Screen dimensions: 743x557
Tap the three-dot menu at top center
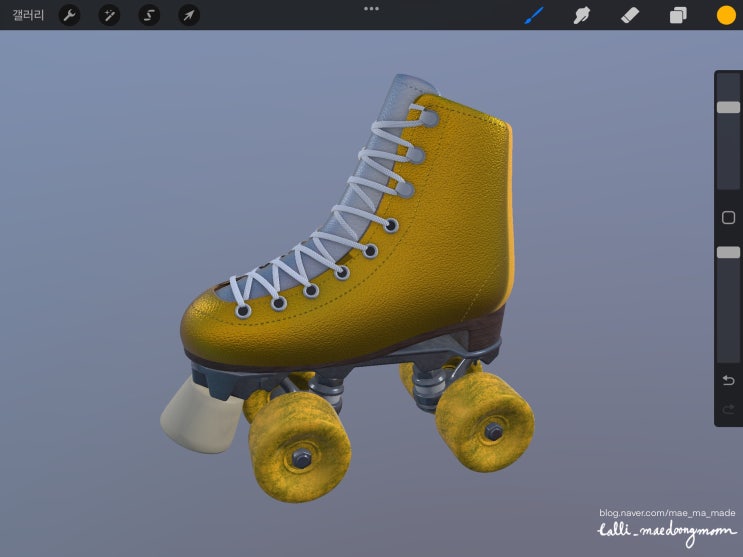point(371,9)
